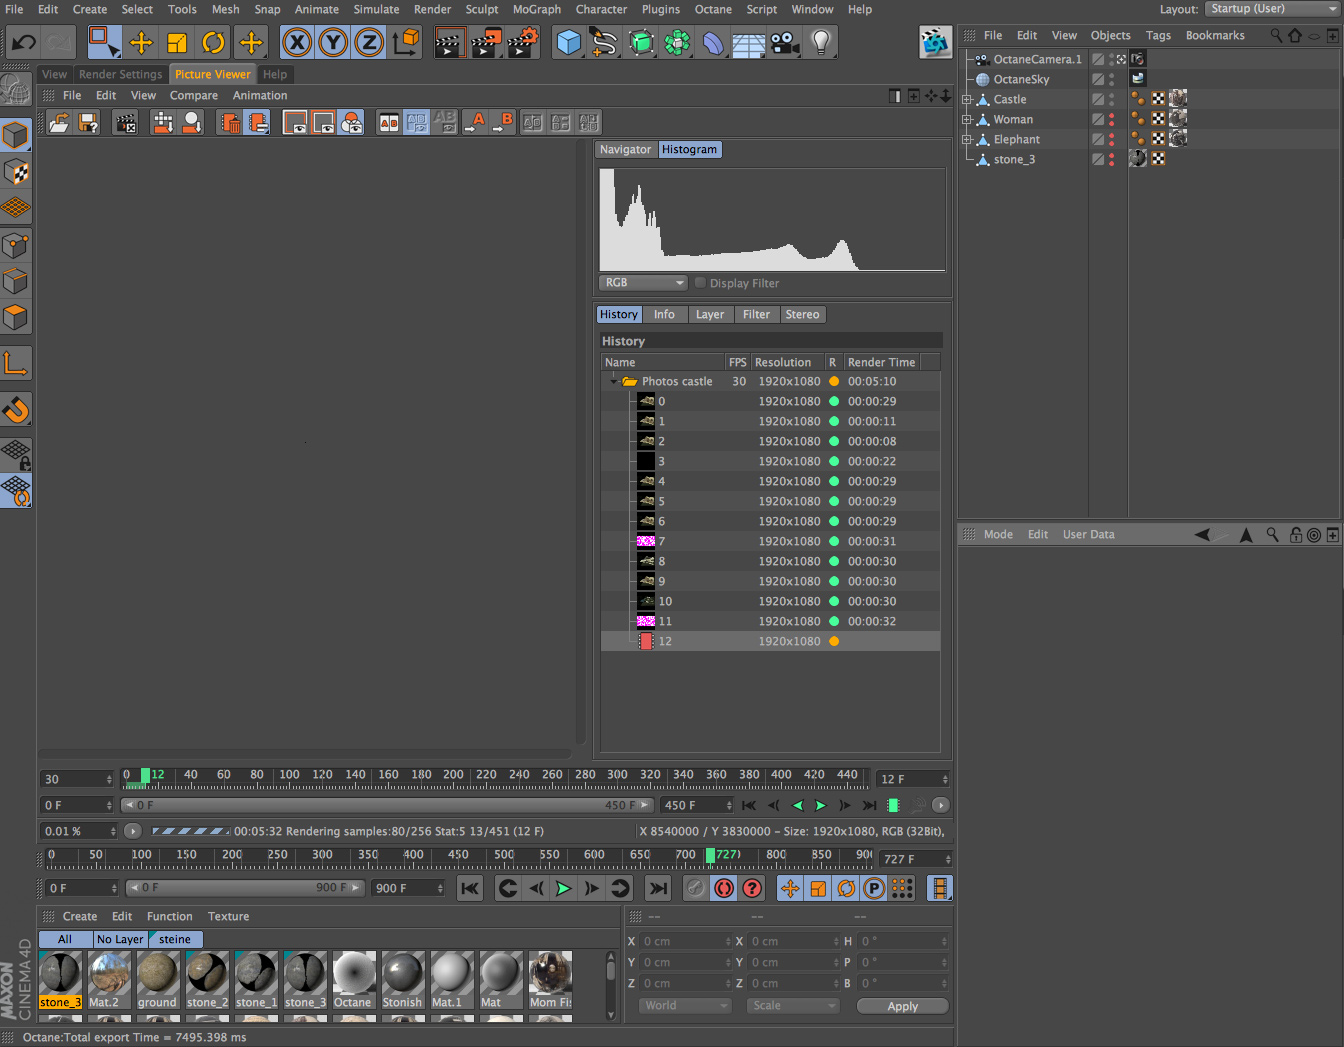Screen dimensions: 1344x1047
Task: Click the main timeline Play button
Action: click(564, 888)
